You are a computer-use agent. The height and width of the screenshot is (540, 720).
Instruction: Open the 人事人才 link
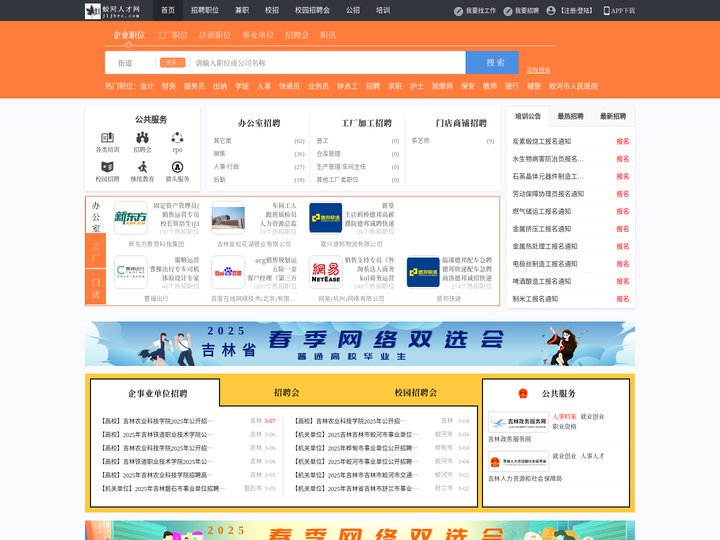[x=592, y=456]
